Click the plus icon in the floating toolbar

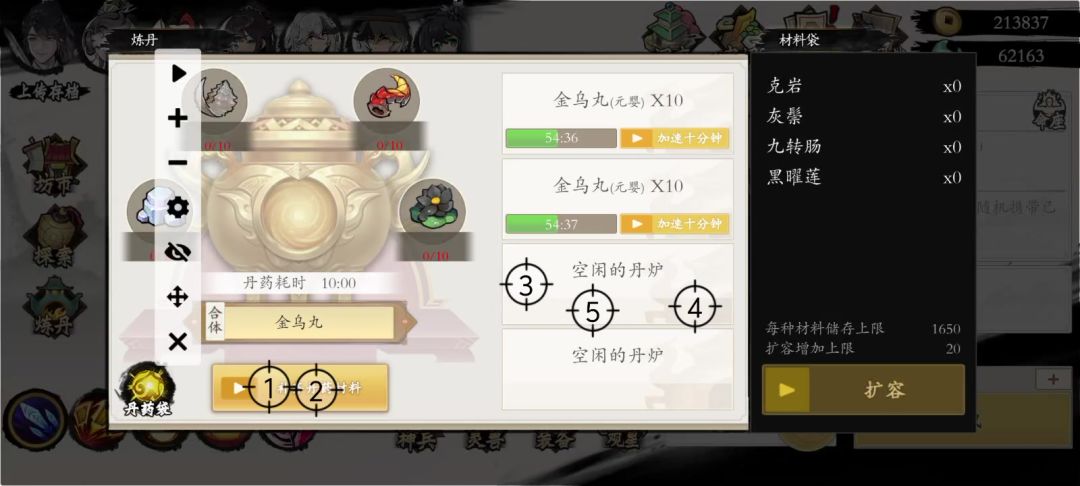(178, 118)
